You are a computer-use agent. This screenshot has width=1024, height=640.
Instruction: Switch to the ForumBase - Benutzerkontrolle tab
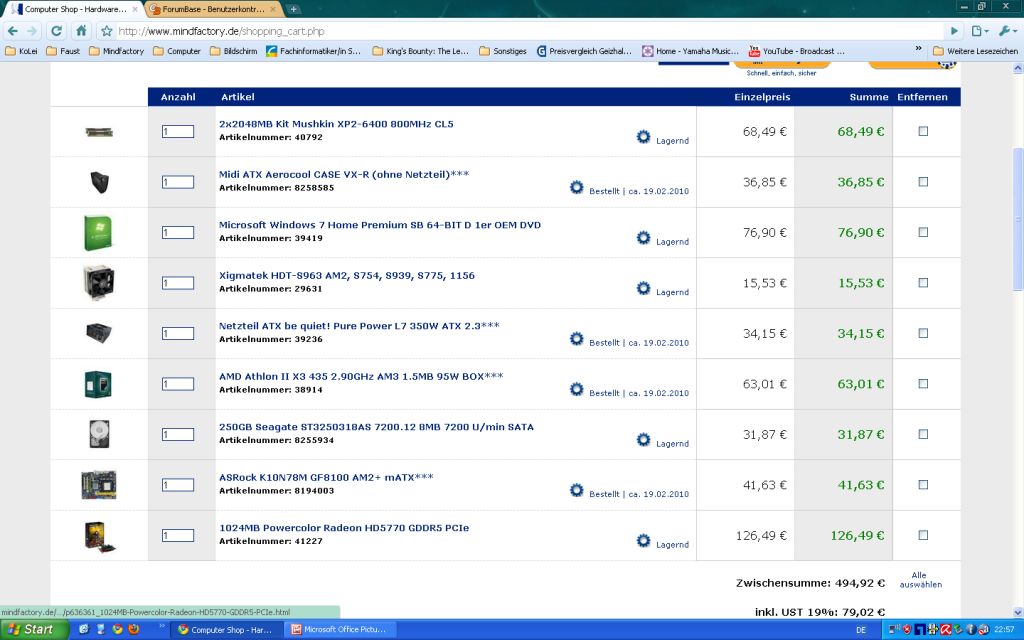click(x=212, y=9)
